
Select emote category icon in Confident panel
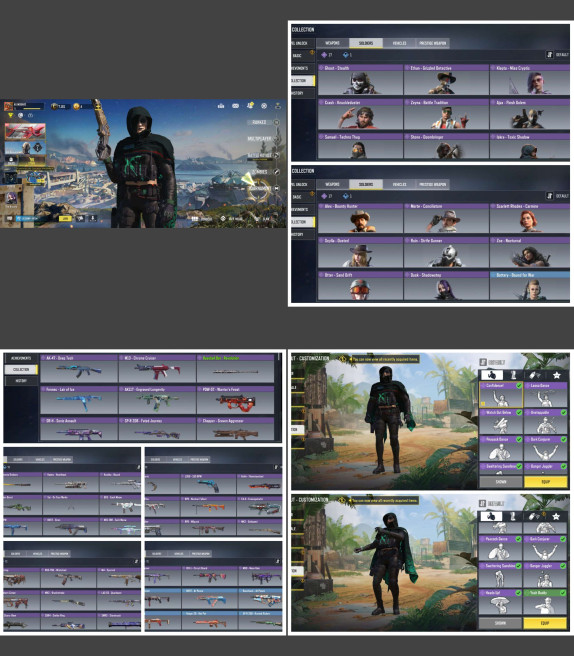point(492,375)
